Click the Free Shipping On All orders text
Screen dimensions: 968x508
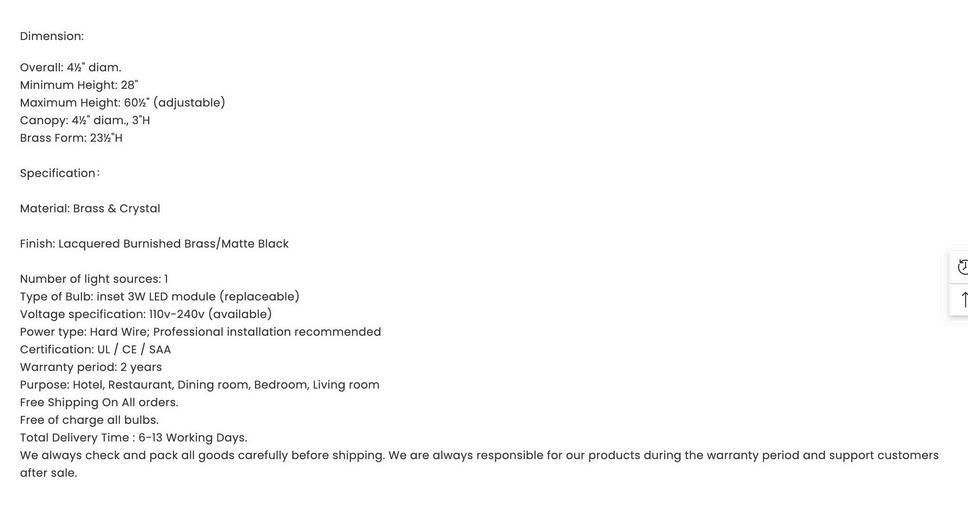click(x=99, y=402)
